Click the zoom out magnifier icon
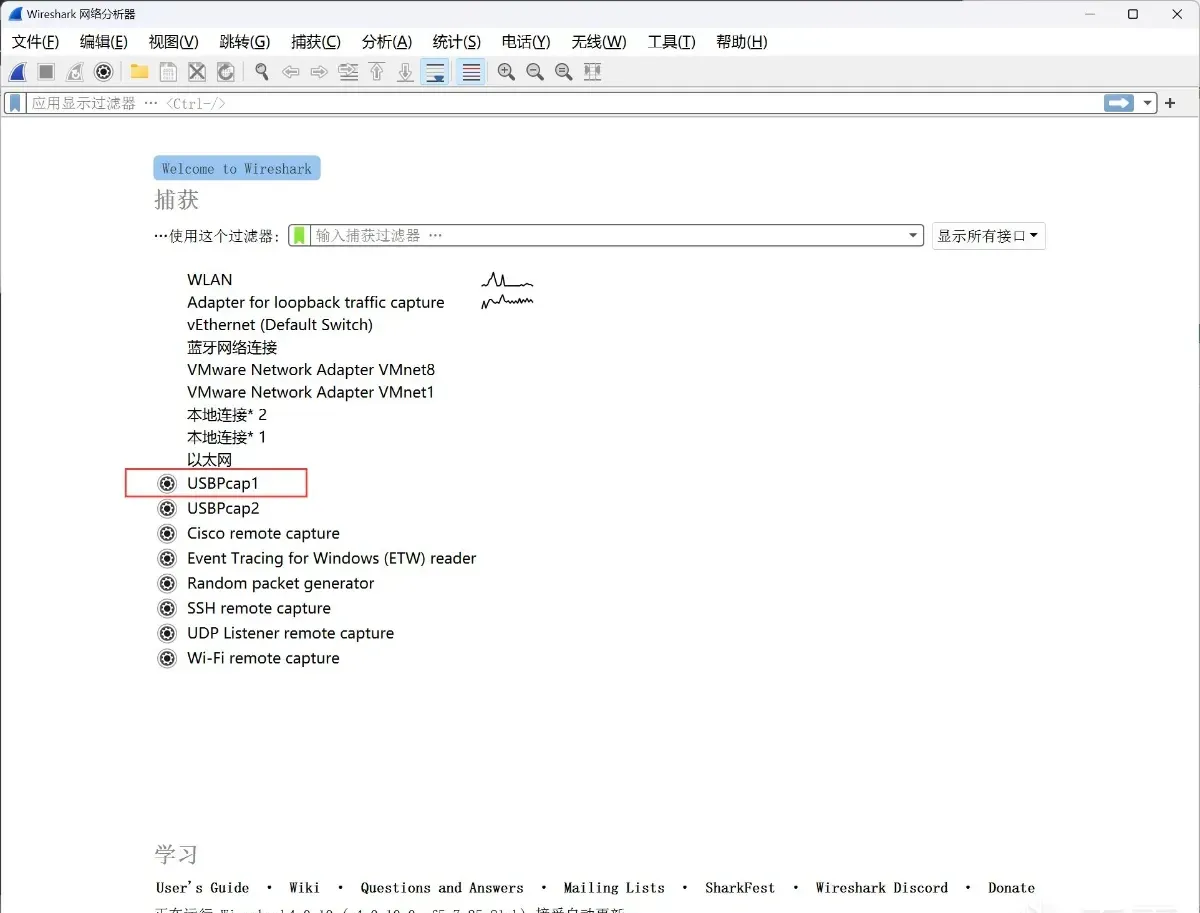 pyautogui.click(x=535, y=72)
